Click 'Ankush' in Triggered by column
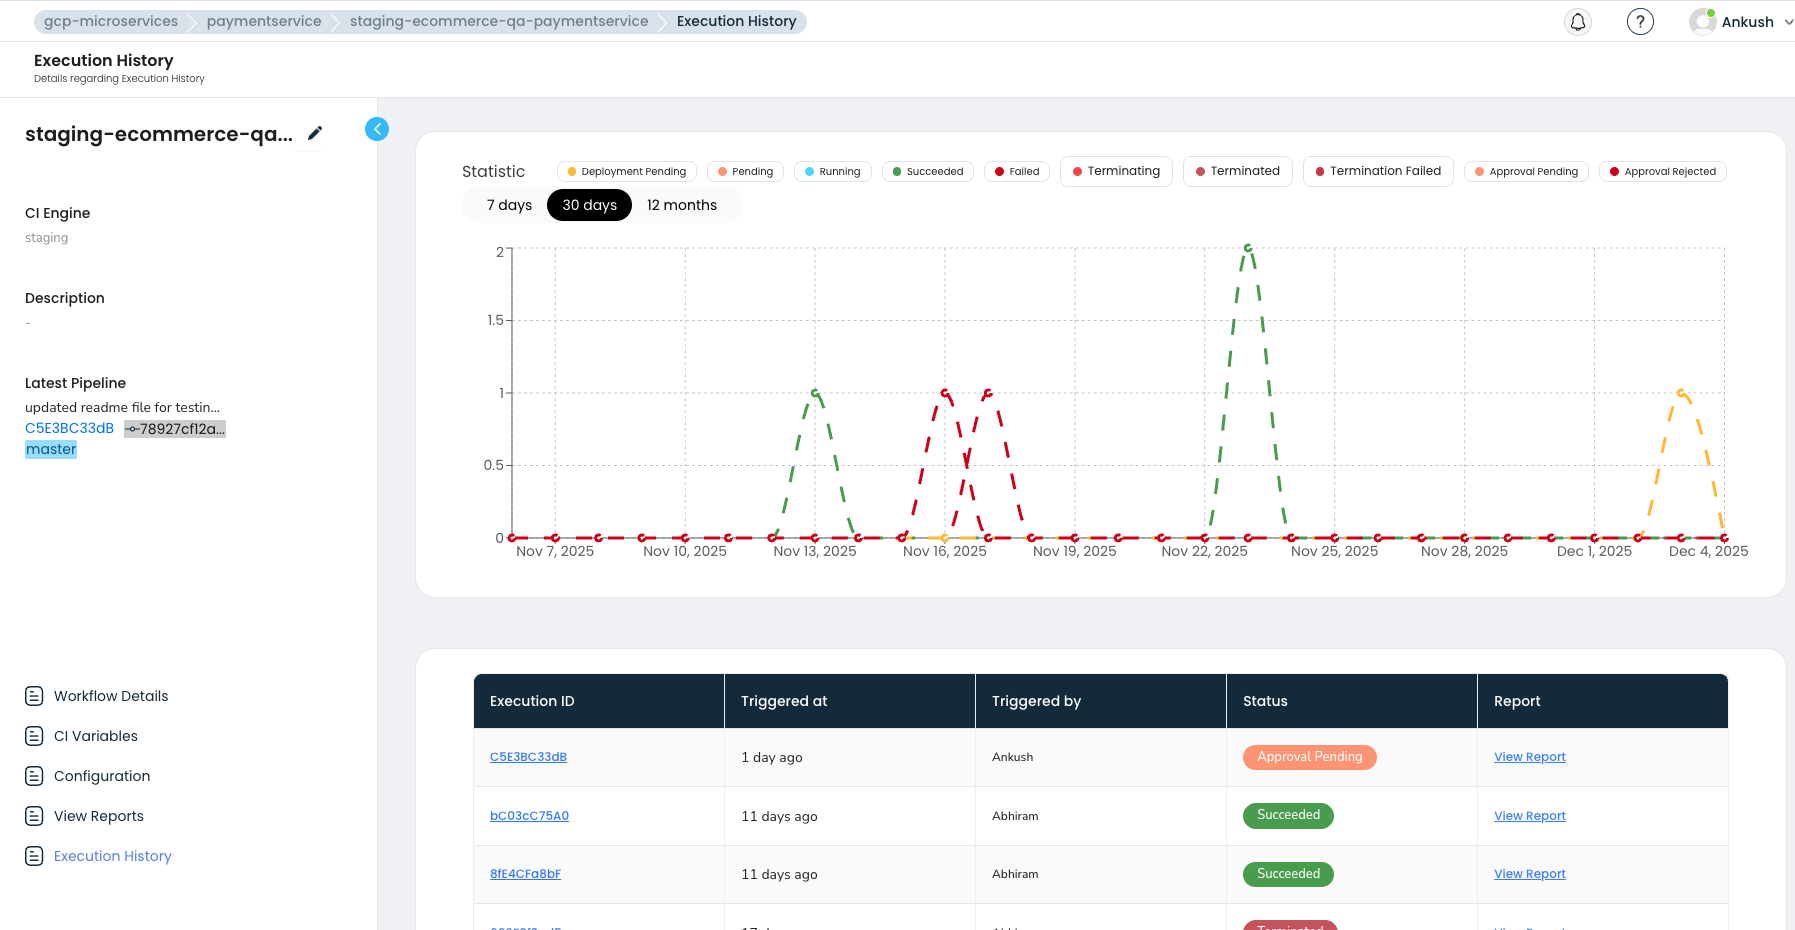This screenshot has width=1795, height=930. pyautogui.click(x=1013, y=757)
